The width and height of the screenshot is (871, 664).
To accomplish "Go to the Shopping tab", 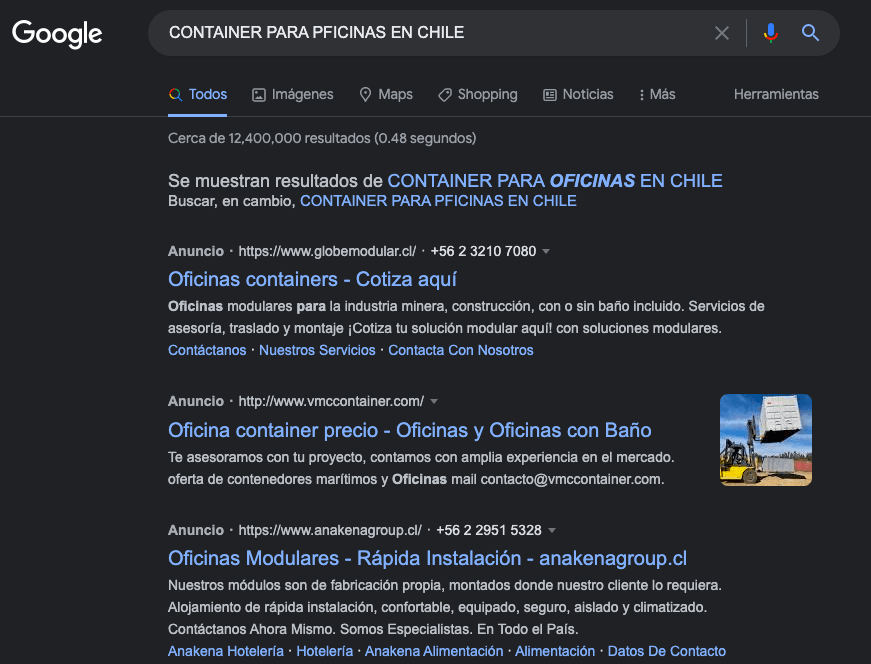I will tap(478, 94).
